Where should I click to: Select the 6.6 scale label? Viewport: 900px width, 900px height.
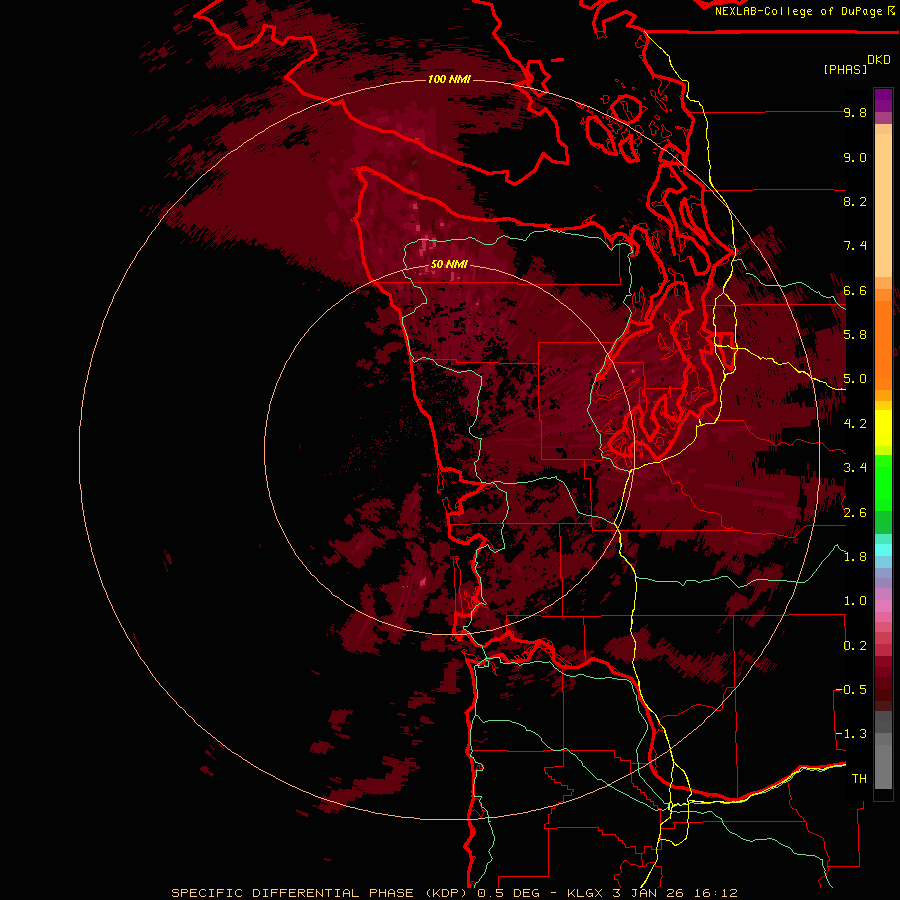[855, 290]
